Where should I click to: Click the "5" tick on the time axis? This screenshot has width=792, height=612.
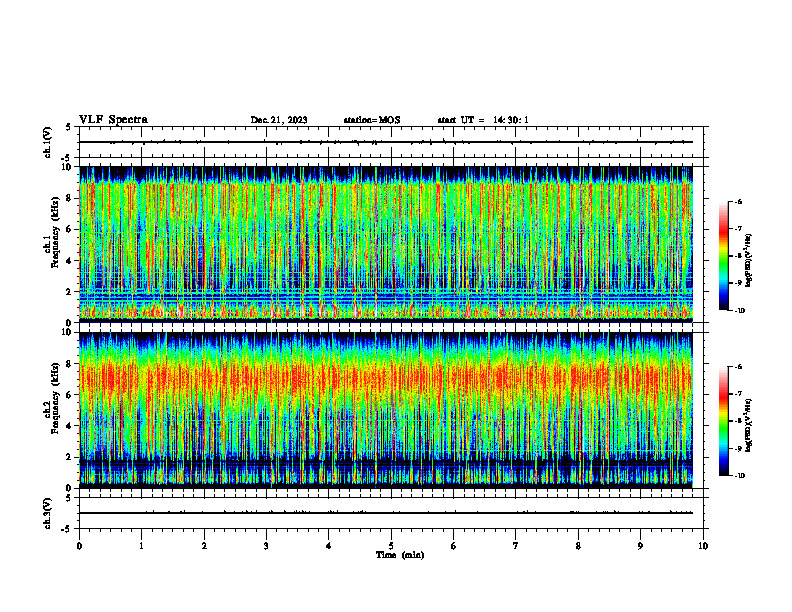click(391, 546)
